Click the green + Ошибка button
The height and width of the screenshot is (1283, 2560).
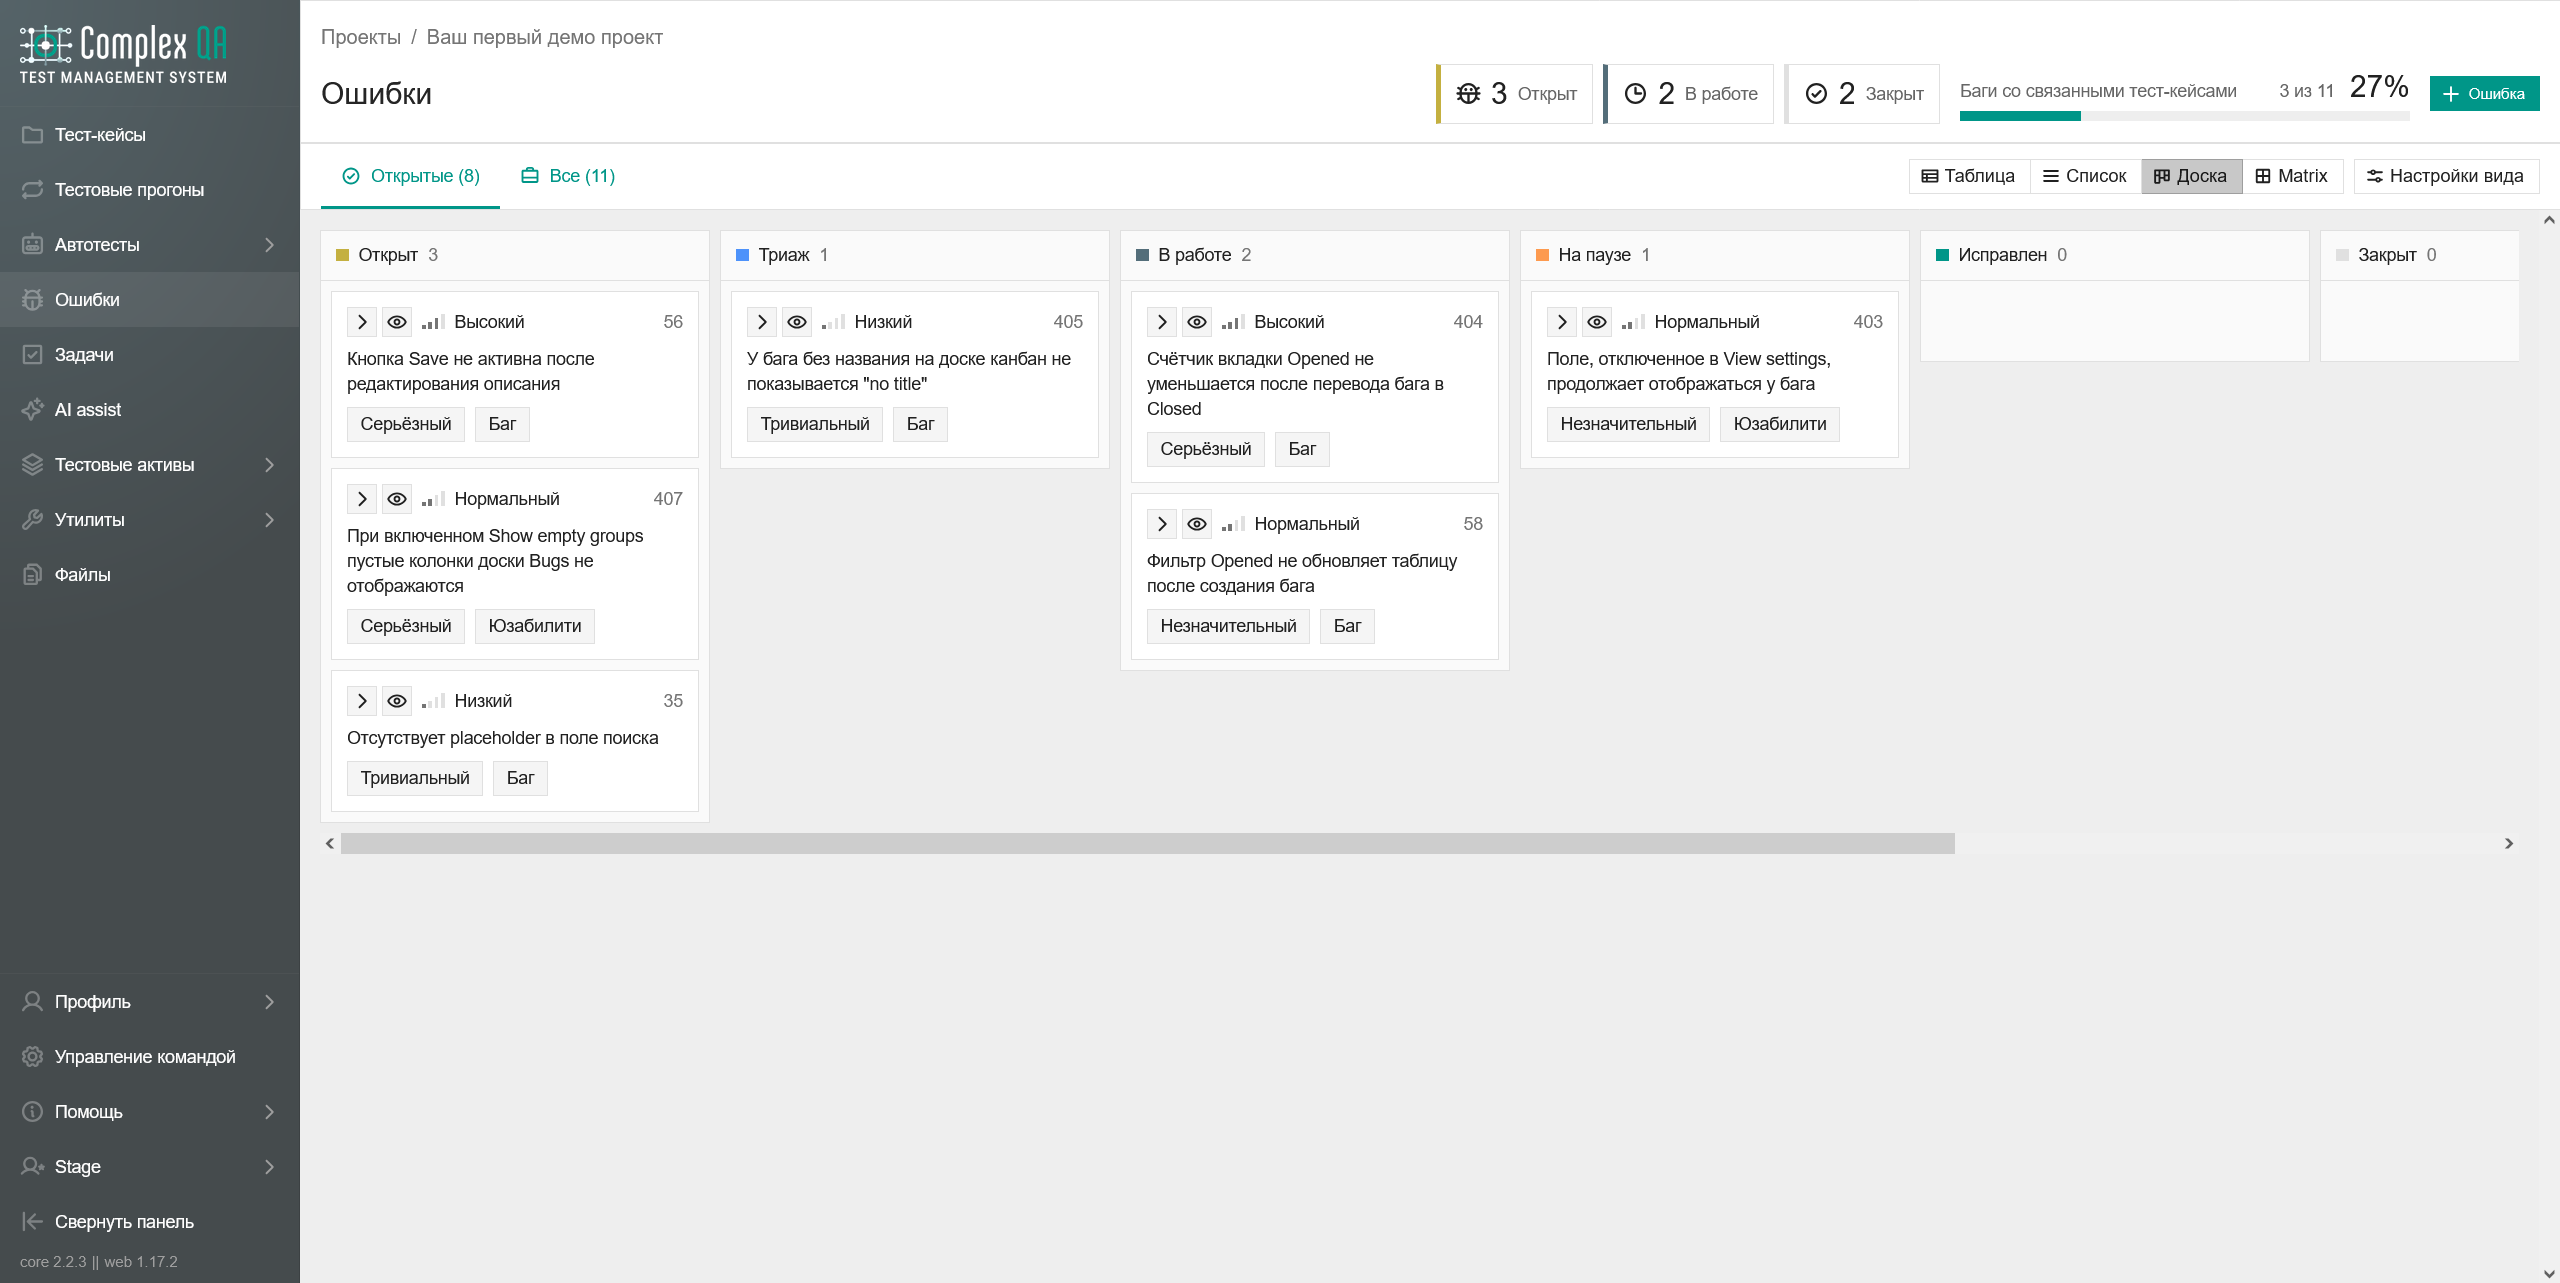click(2484, 94)
